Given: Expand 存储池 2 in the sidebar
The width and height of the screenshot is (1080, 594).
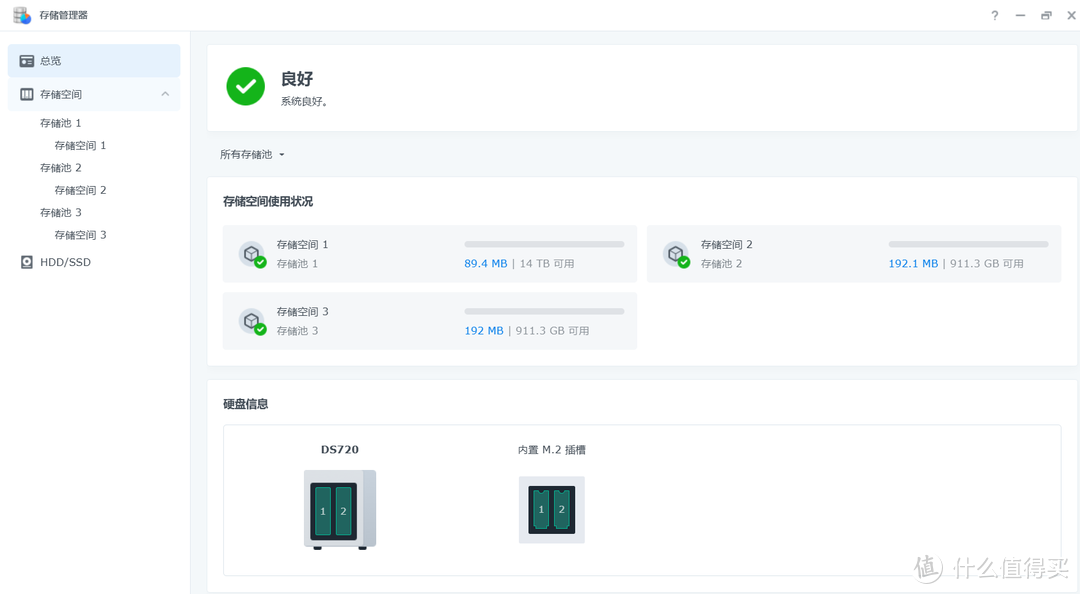Looking at the screenshot, I should (60, 167).
